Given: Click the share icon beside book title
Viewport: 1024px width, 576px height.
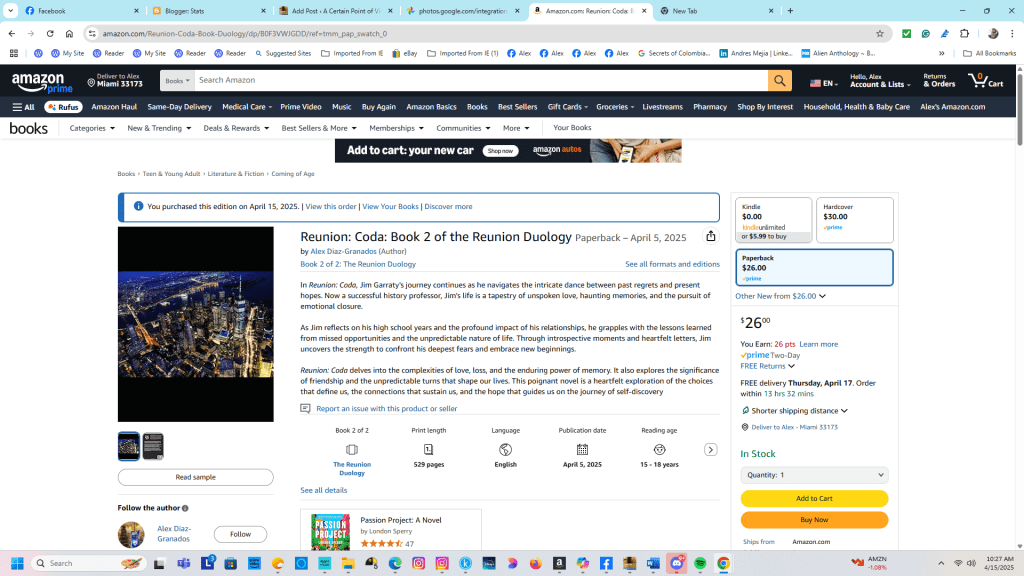Looking at the screenshot, I should pyautogui.click(x=711, y=237).
